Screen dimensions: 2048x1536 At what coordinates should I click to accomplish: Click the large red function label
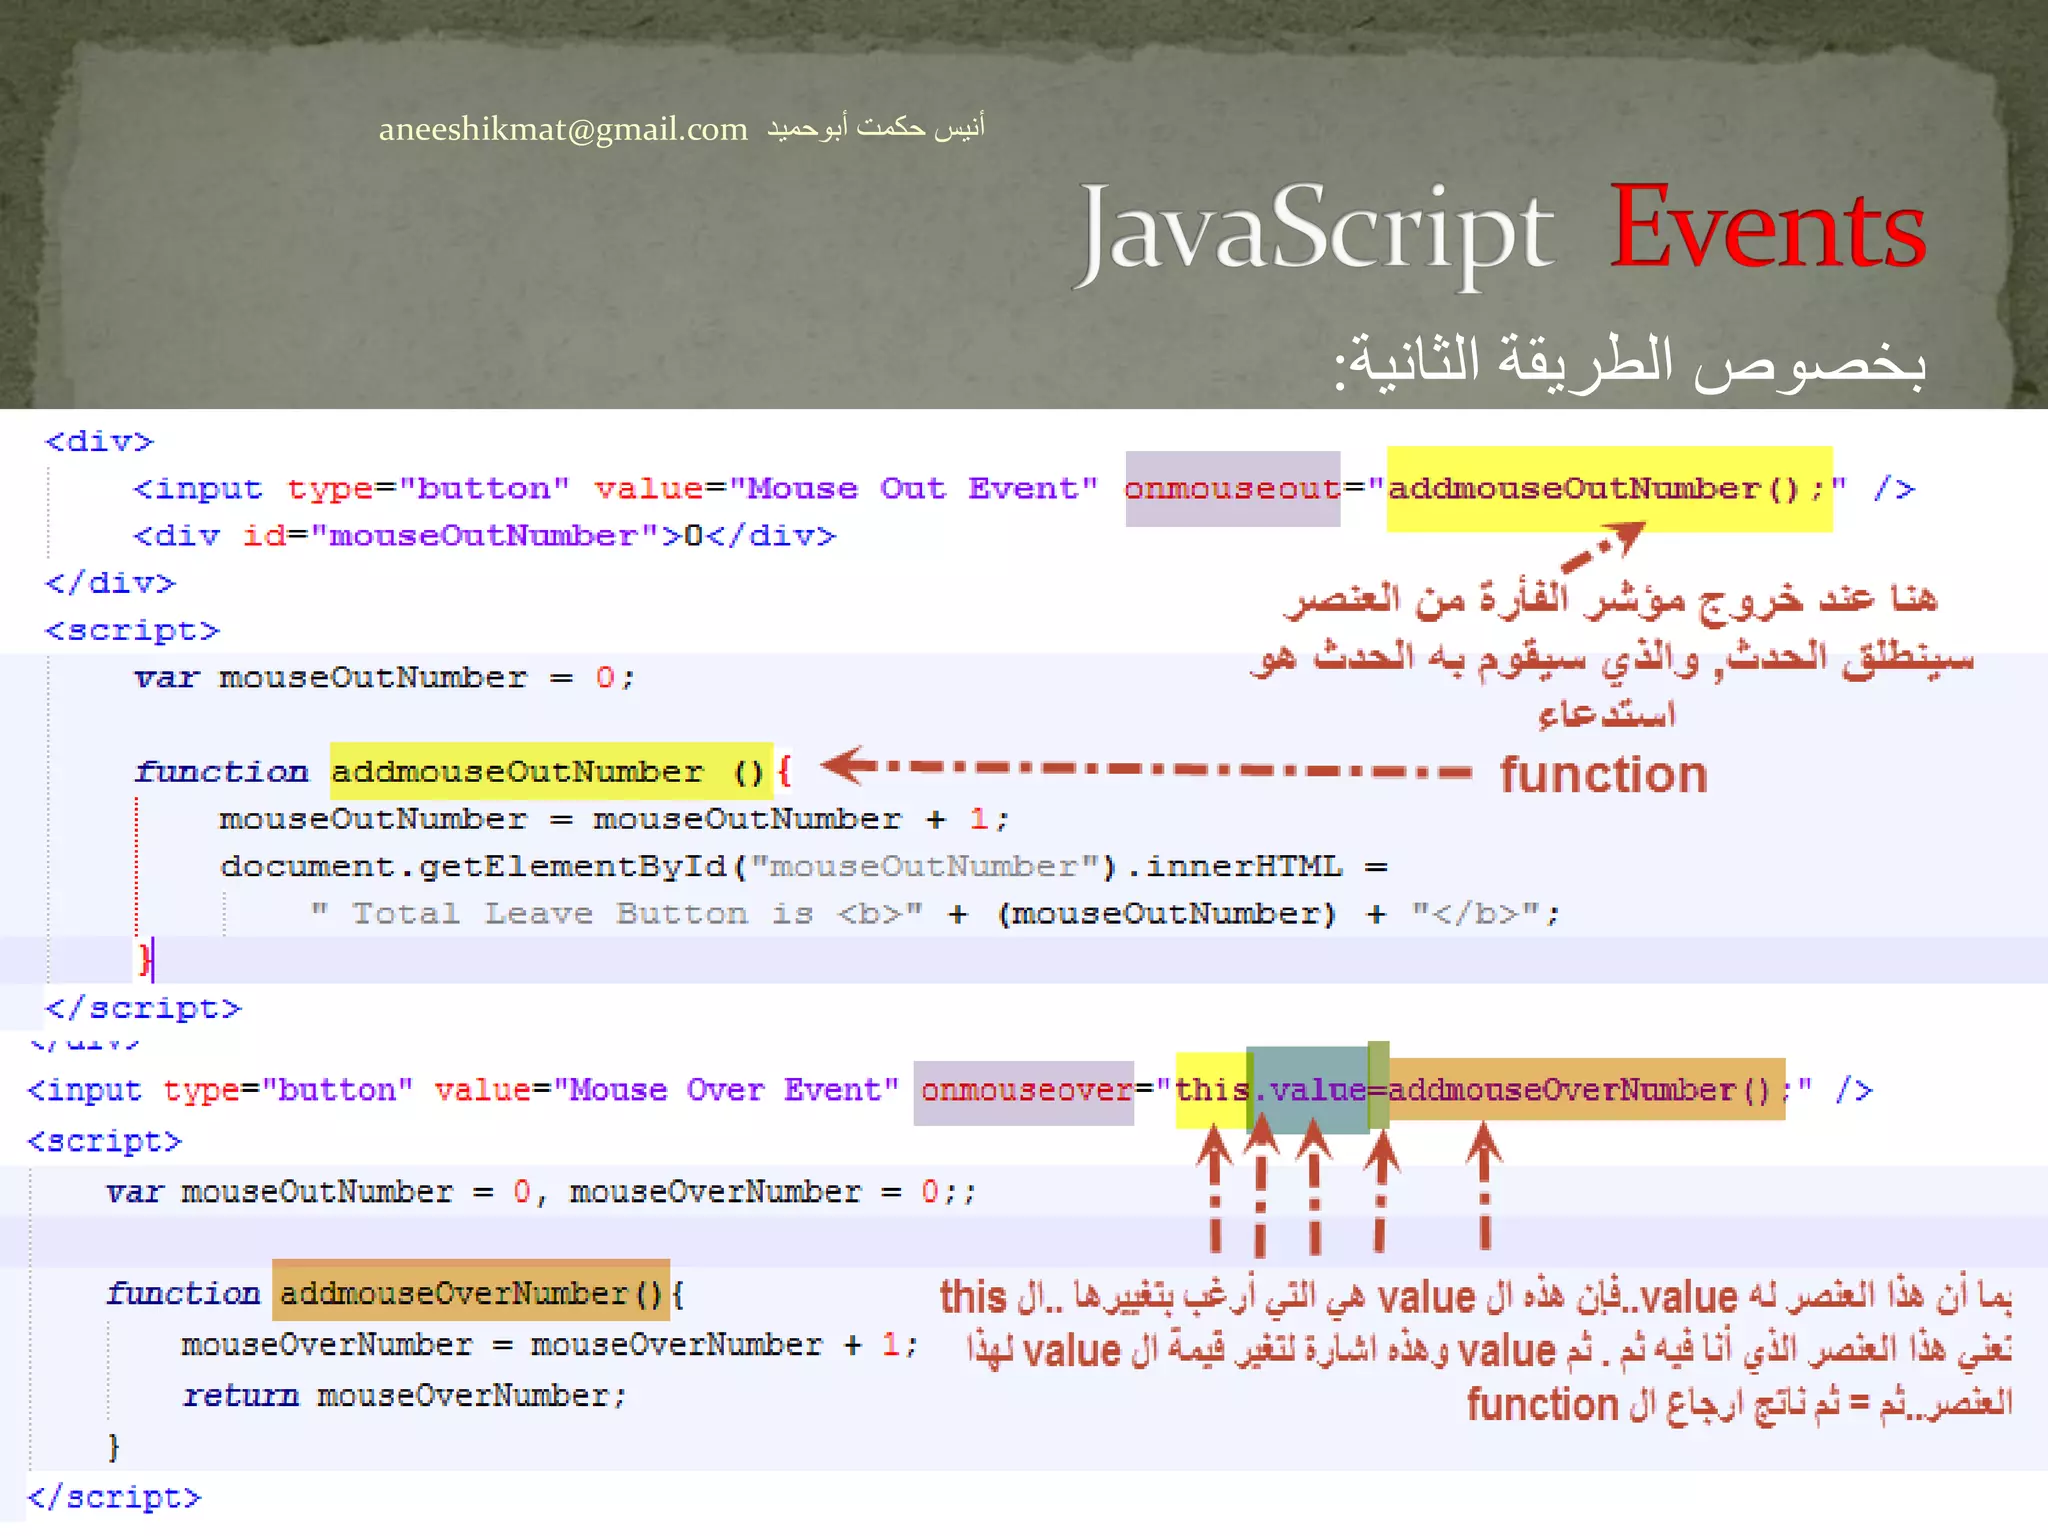[x=1603, y=775]
